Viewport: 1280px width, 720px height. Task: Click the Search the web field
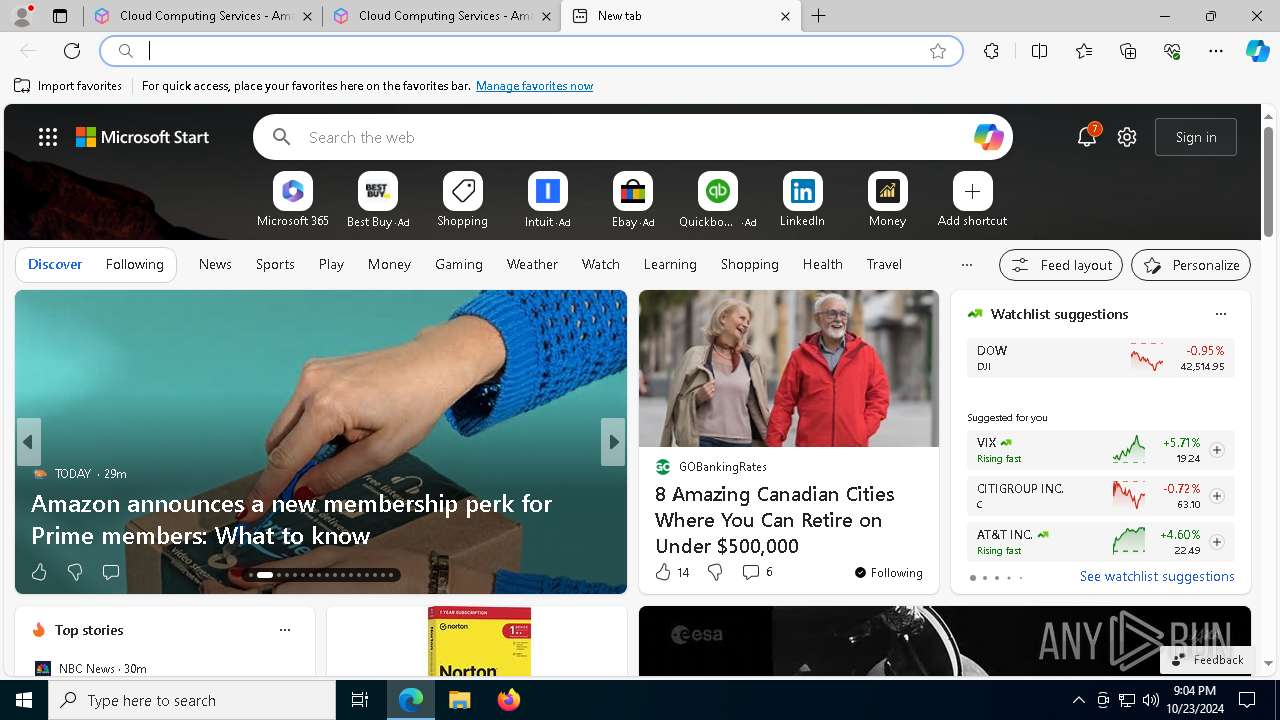tap(632, 137)
